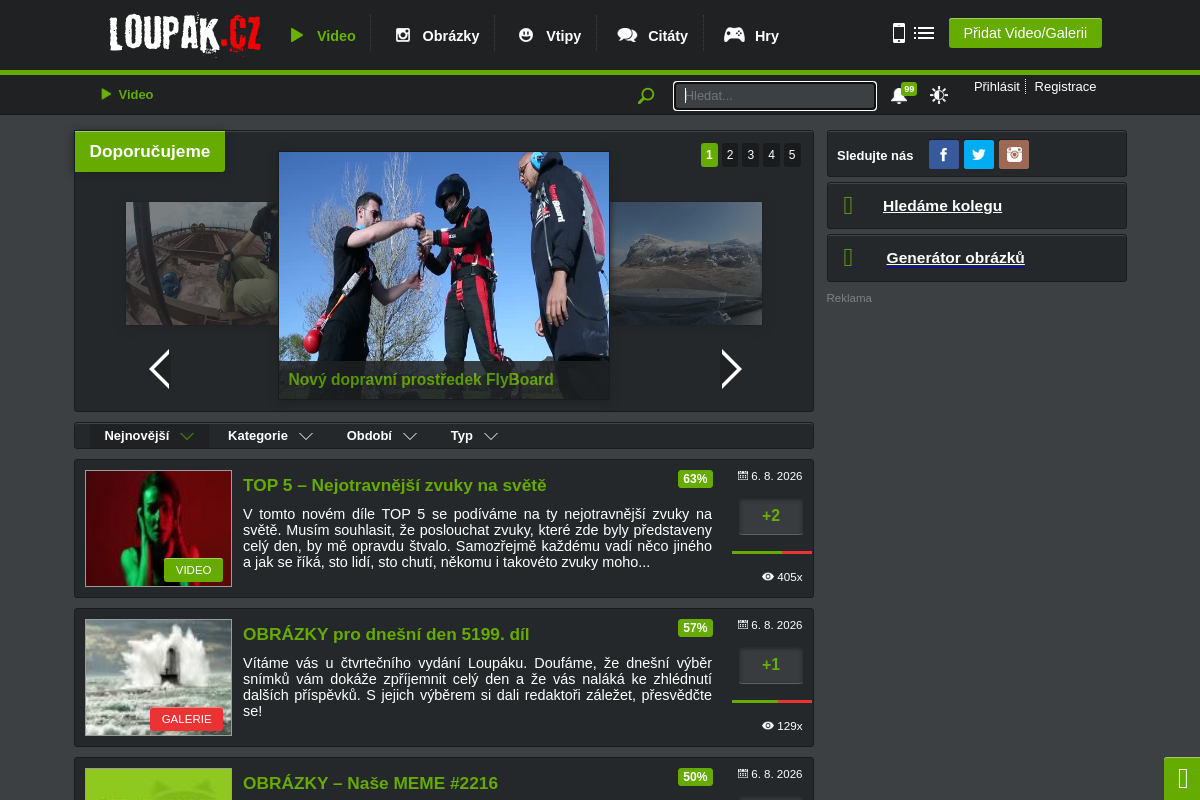Screen dimensions: 1200x800
Task: Open TOP 5 video thumbnail
Action: 158,528
